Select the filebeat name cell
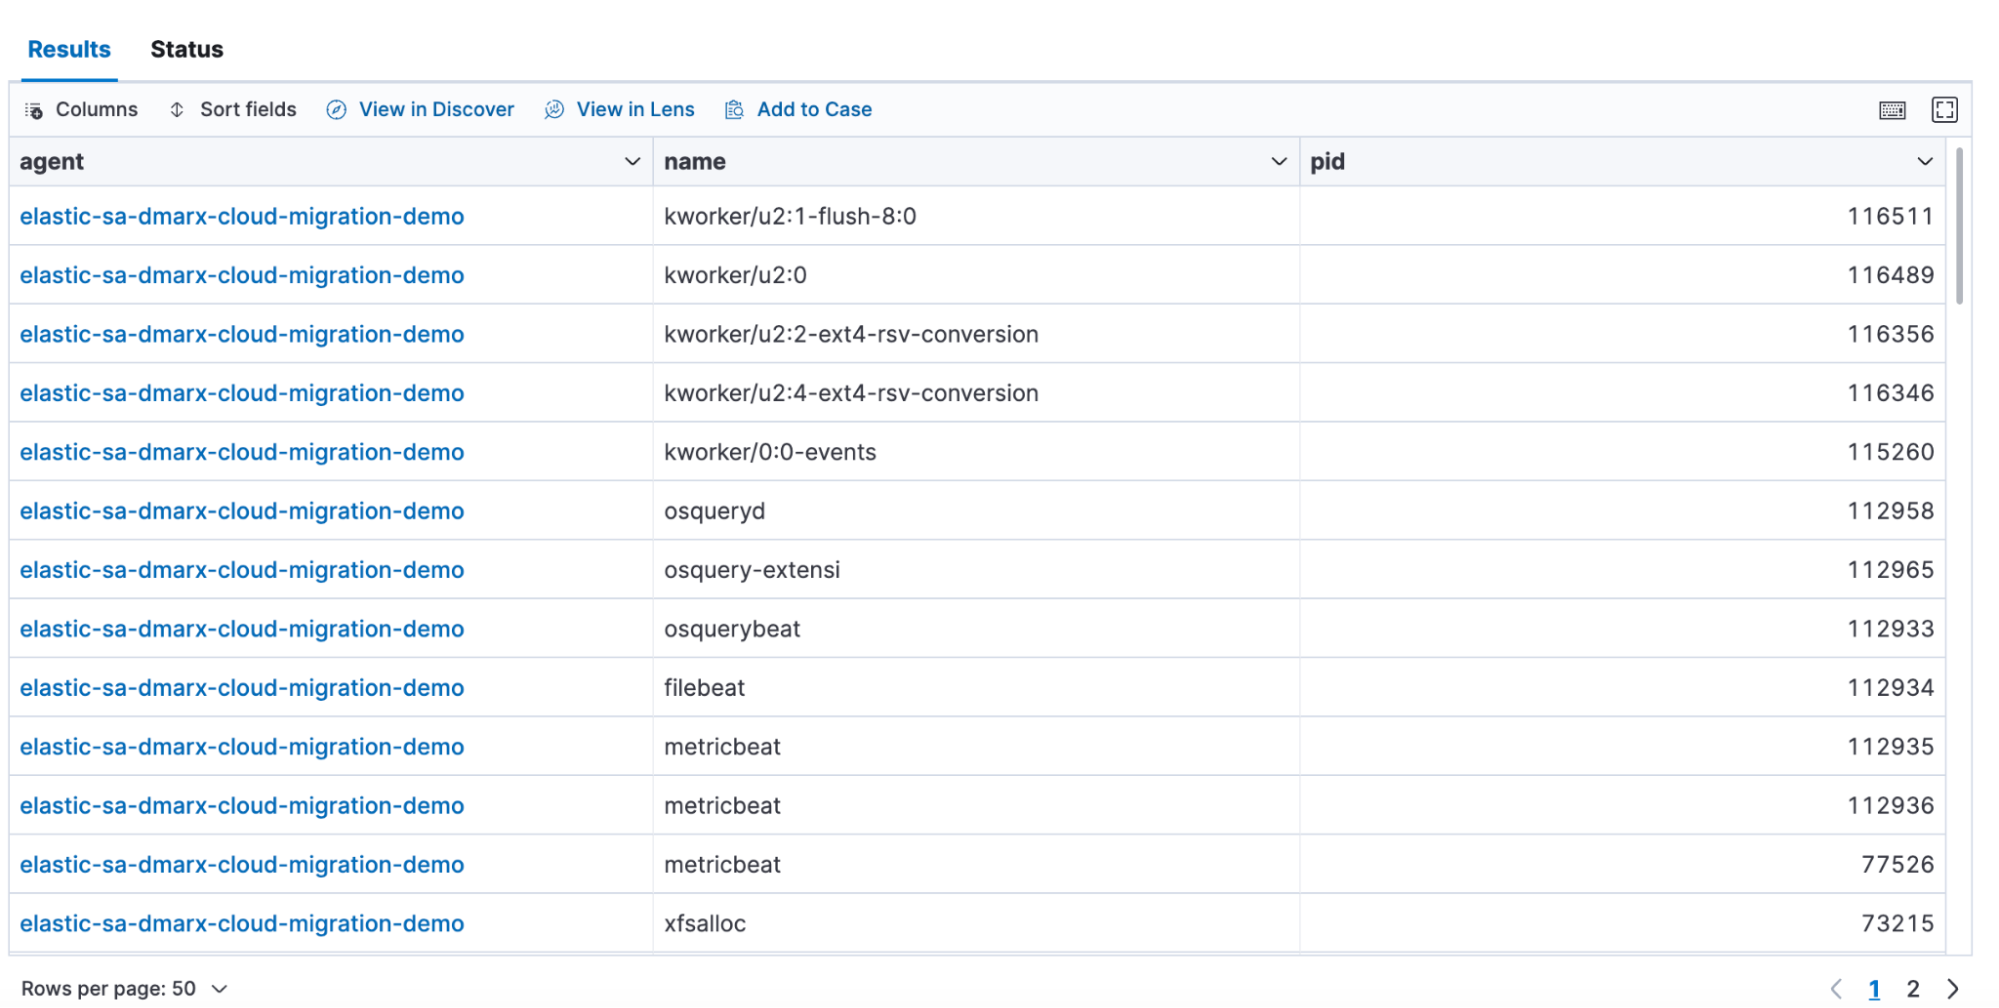1999x1008 pixels. click(976, 688)
